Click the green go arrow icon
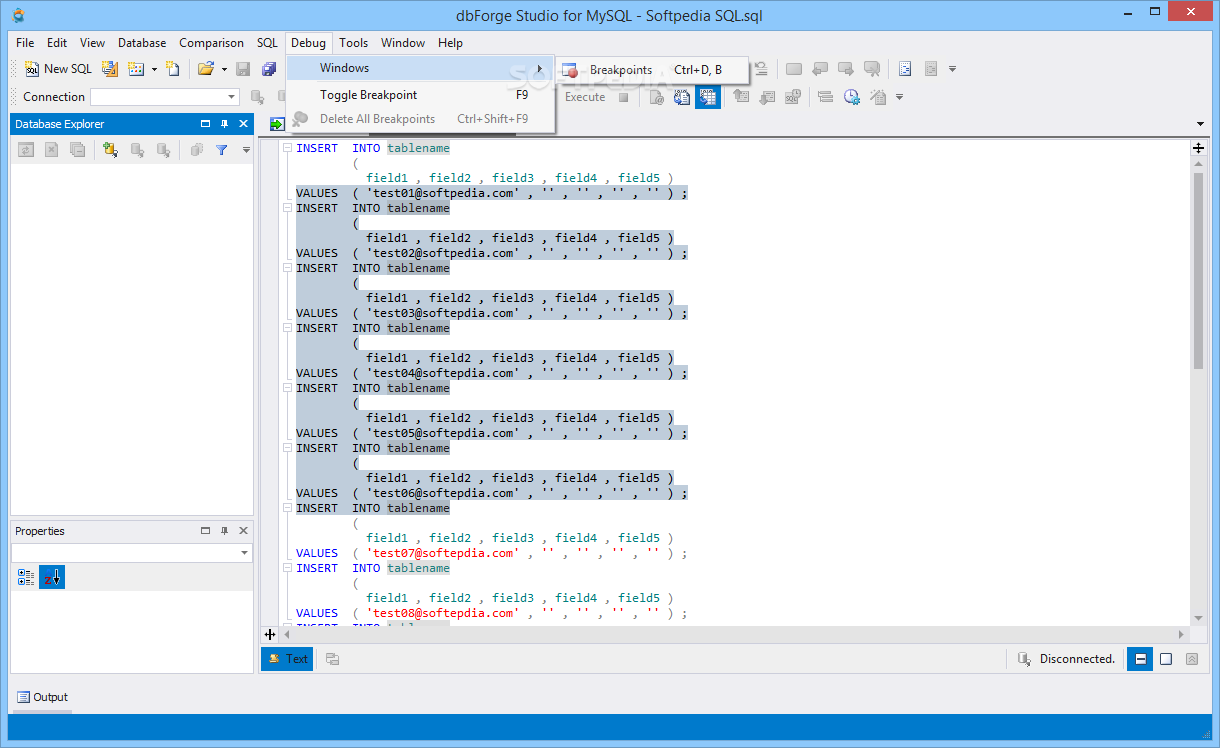Image resolution: width=1220 pixels, height=748 pixels. point(277,124)
